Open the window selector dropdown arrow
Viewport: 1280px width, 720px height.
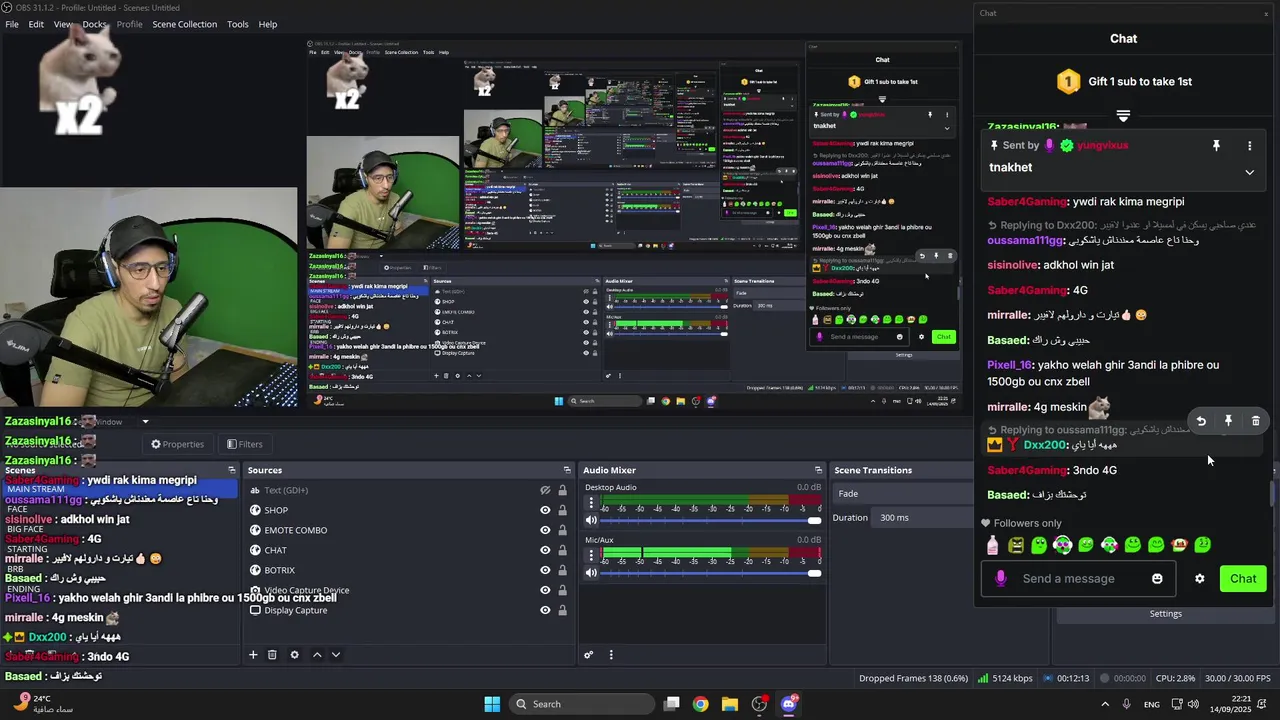click(x=144, y=422)
